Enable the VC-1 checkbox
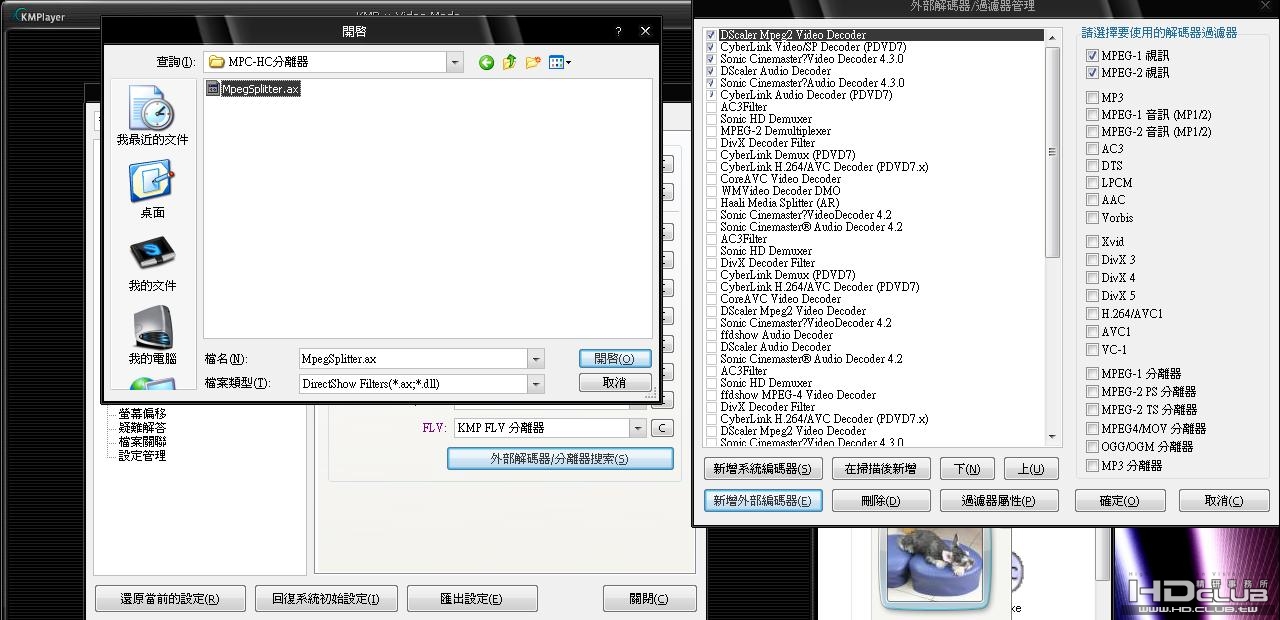Screen dimensions: 1280x620 1093,350
